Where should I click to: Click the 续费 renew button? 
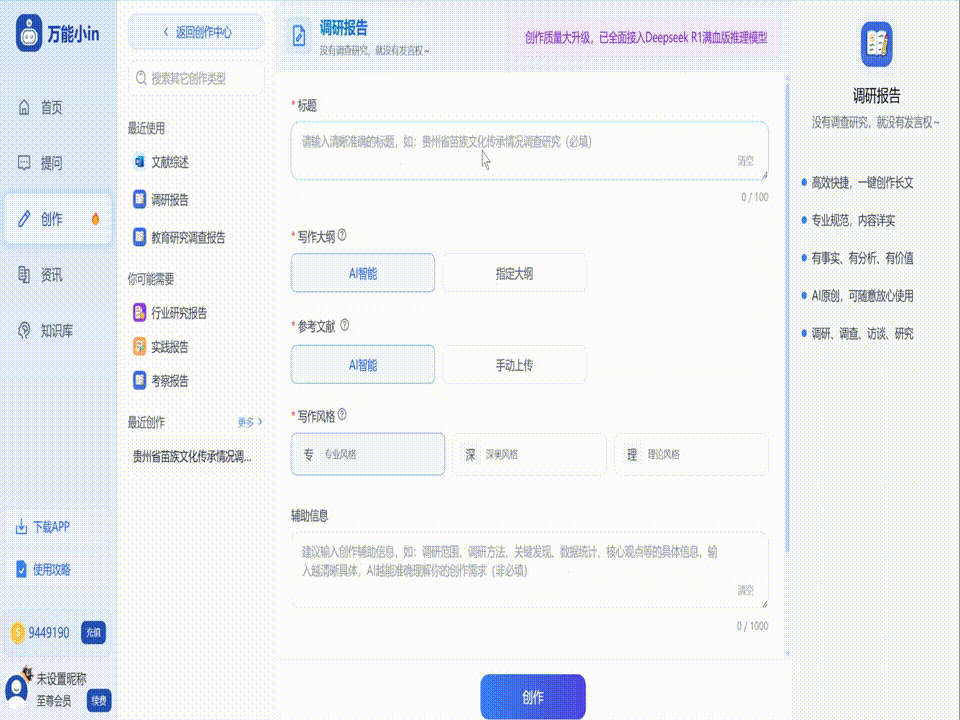99,700
